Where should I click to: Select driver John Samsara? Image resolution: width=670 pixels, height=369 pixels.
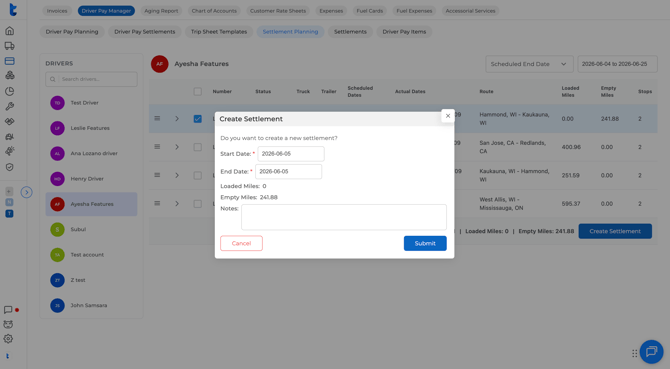click(x=91, y=305)
